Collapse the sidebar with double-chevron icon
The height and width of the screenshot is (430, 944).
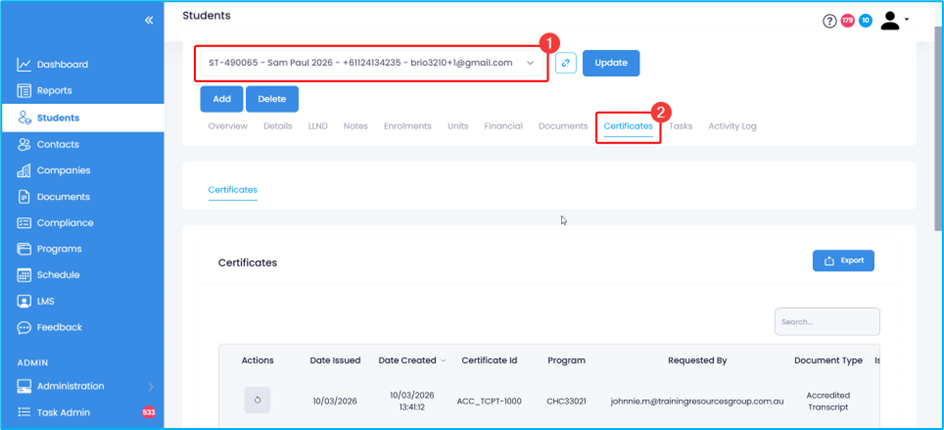point(149,20)
